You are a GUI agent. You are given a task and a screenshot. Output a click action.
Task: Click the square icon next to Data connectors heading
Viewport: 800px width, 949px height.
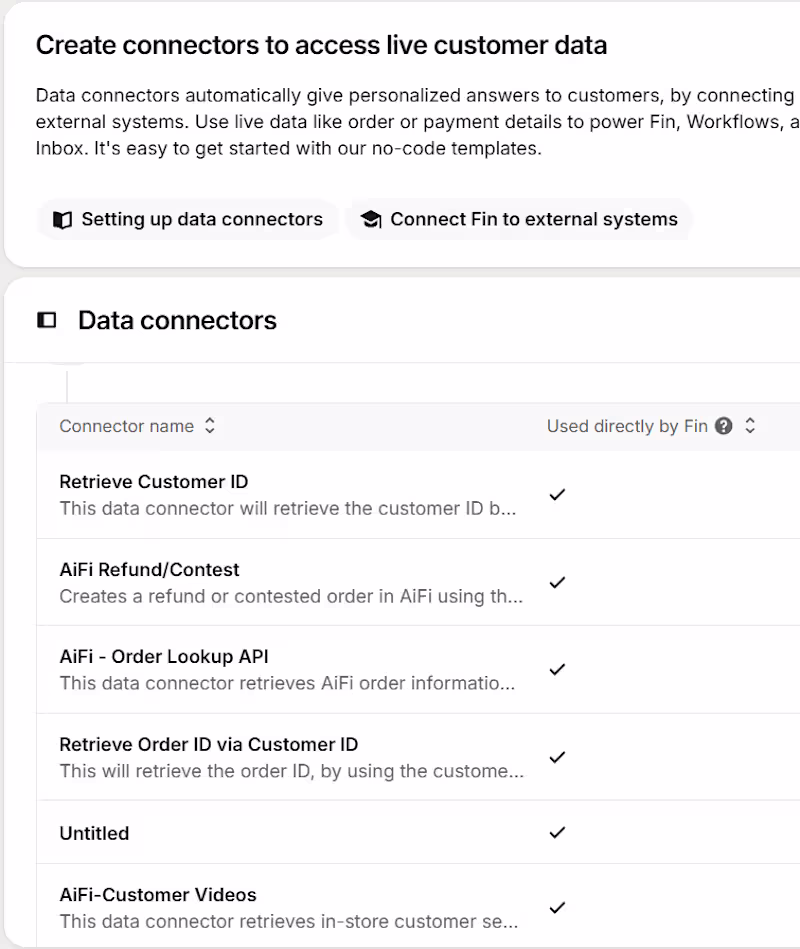pos(46,319)
